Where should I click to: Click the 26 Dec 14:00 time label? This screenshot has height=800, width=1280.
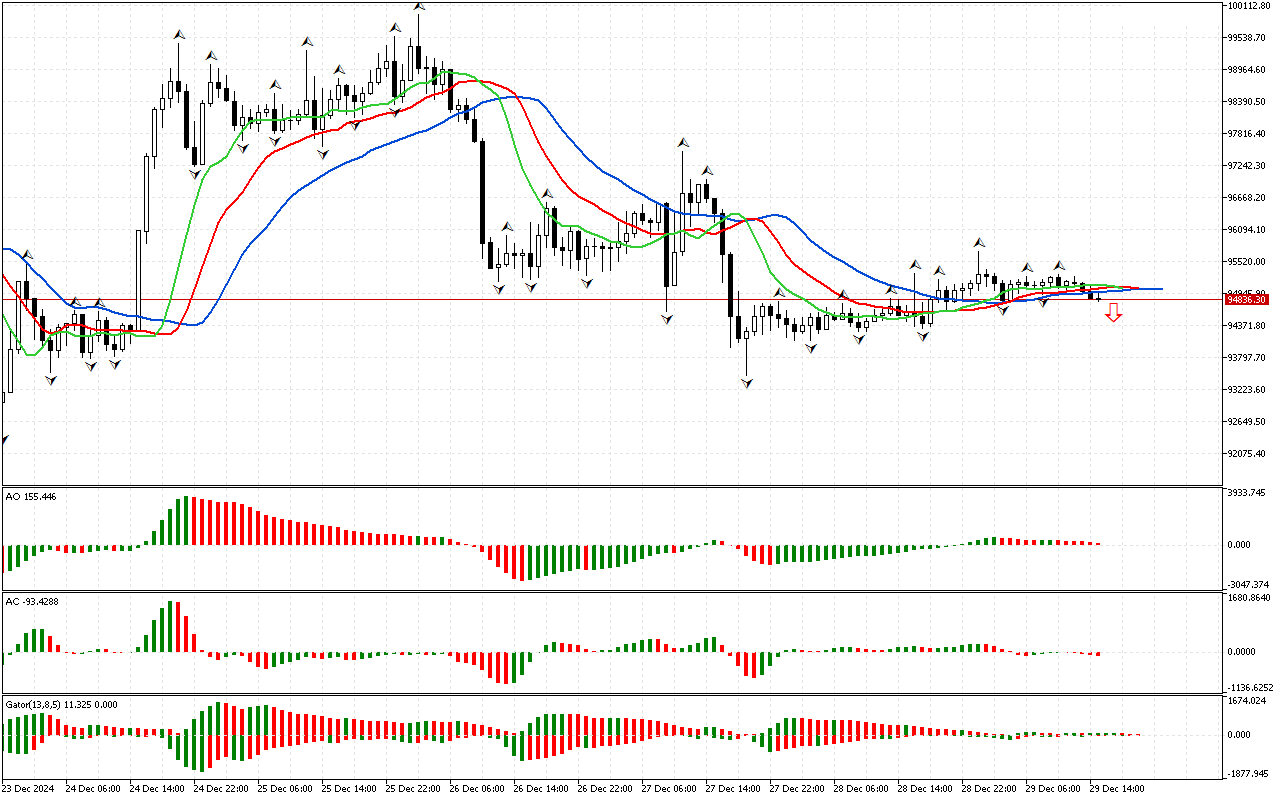click(541, 789)
